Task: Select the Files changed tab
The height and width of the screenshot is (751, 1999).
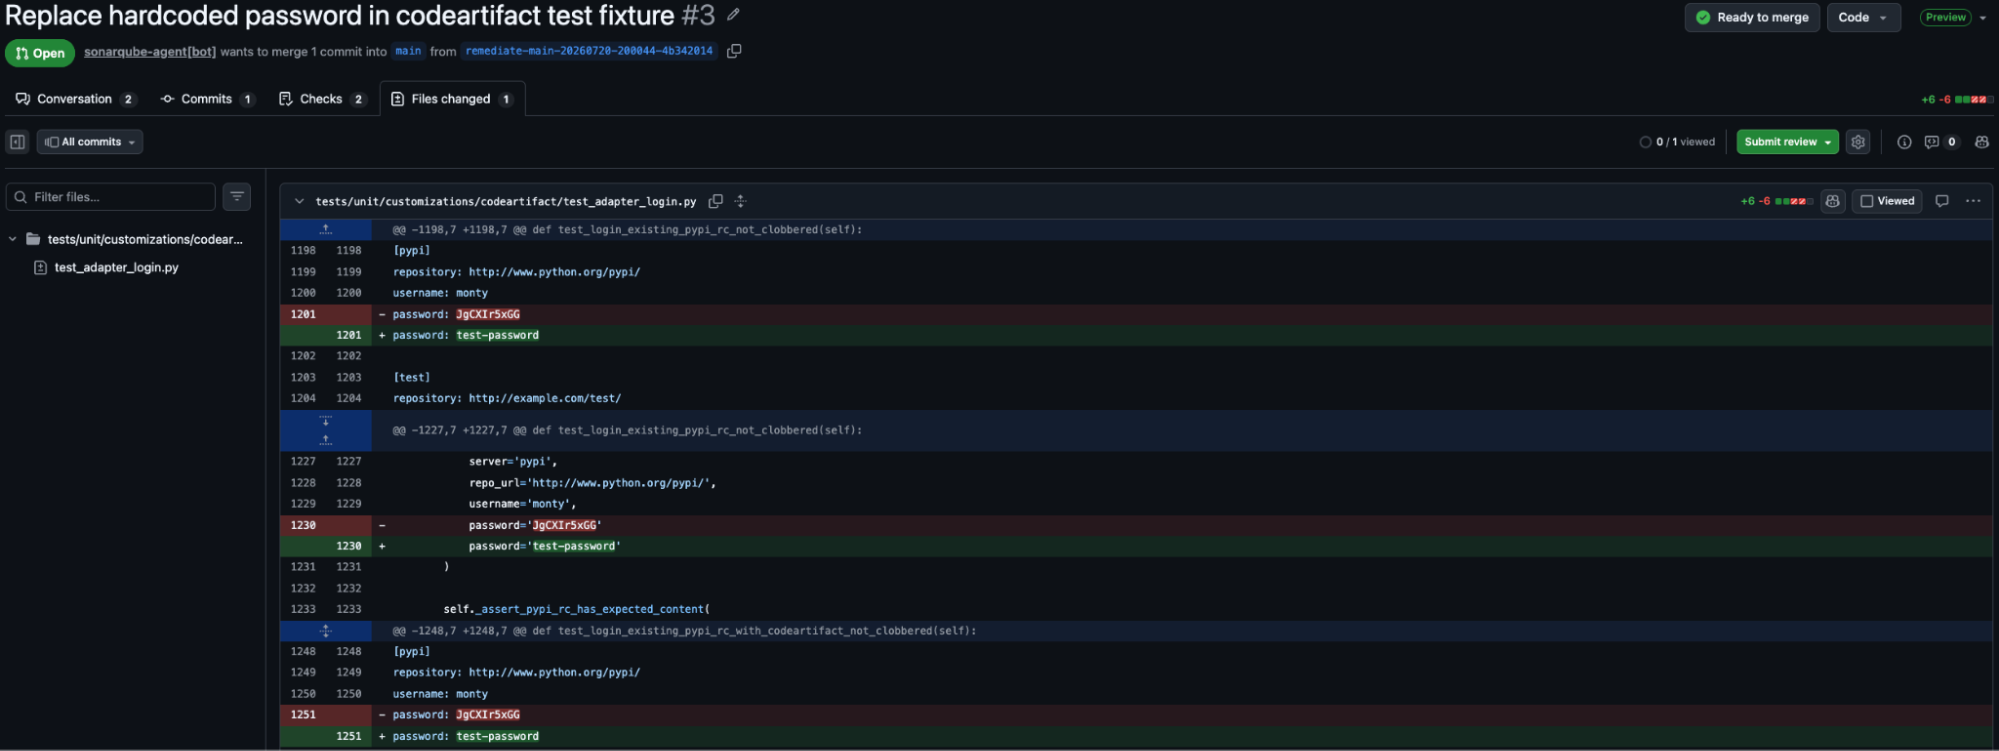Action: (x=452, y=99)
